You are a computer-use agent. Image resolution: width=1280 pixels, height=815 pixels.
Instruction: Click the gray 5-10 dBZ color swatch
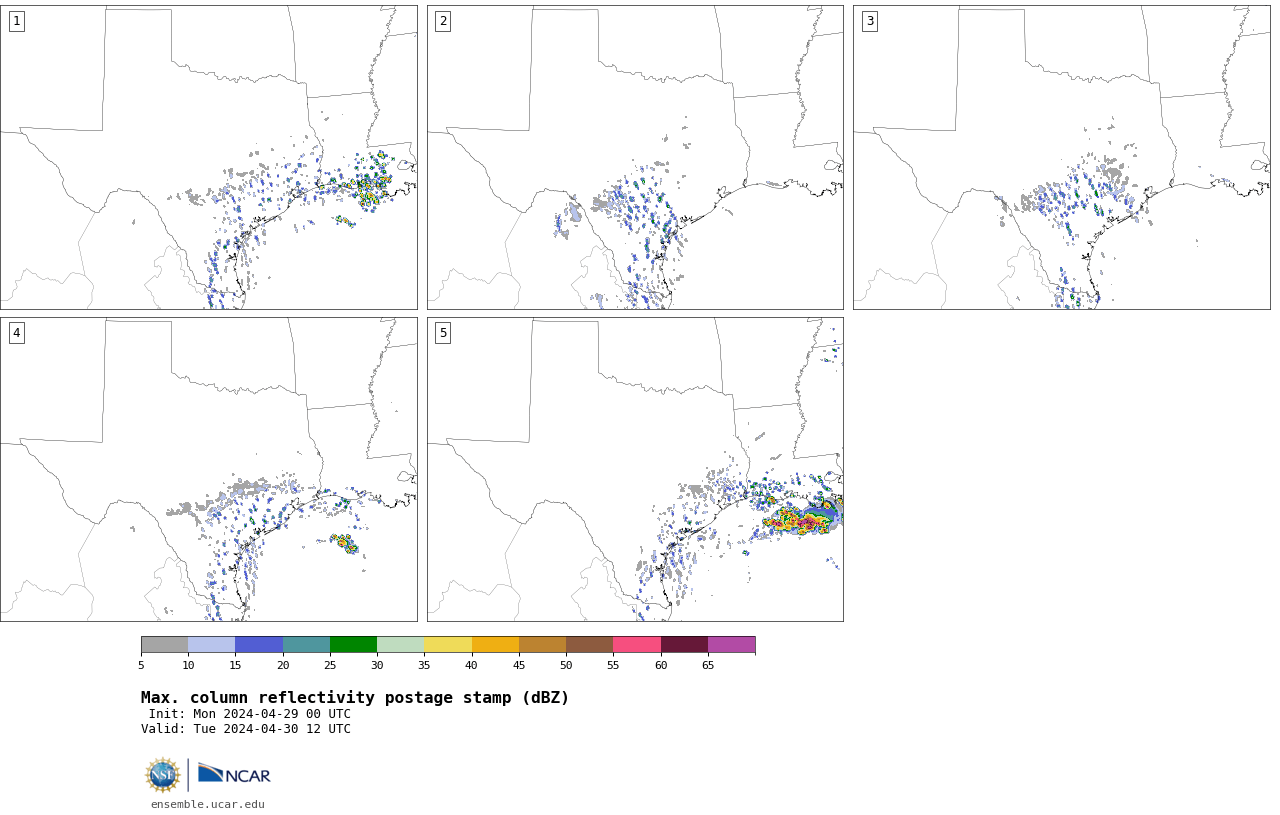pyautogui.click(x=164, y=644)
